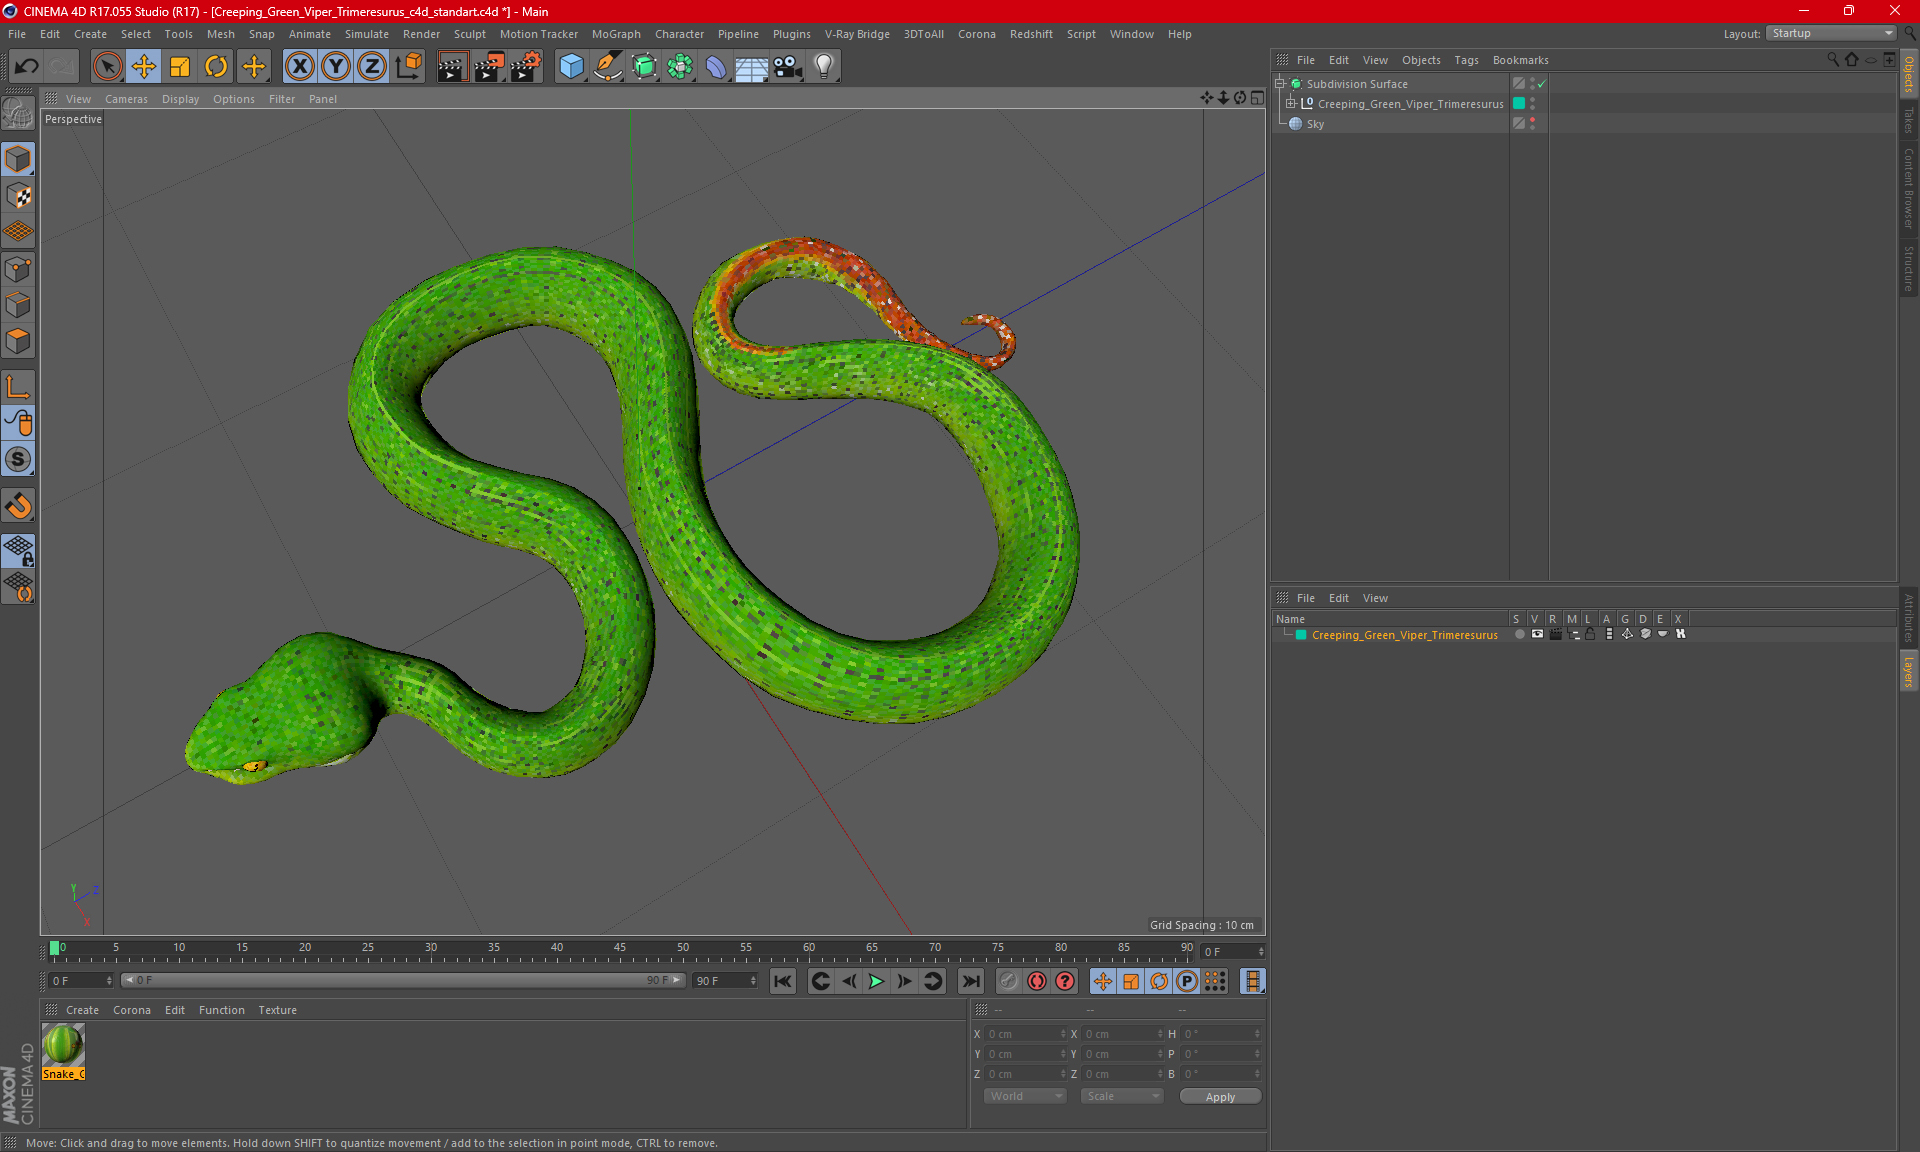Image resolution: width=1920 pixels, height=1152 pixels.
Task: Activate the Rotate tool
Action: click(x=216, y=67)
